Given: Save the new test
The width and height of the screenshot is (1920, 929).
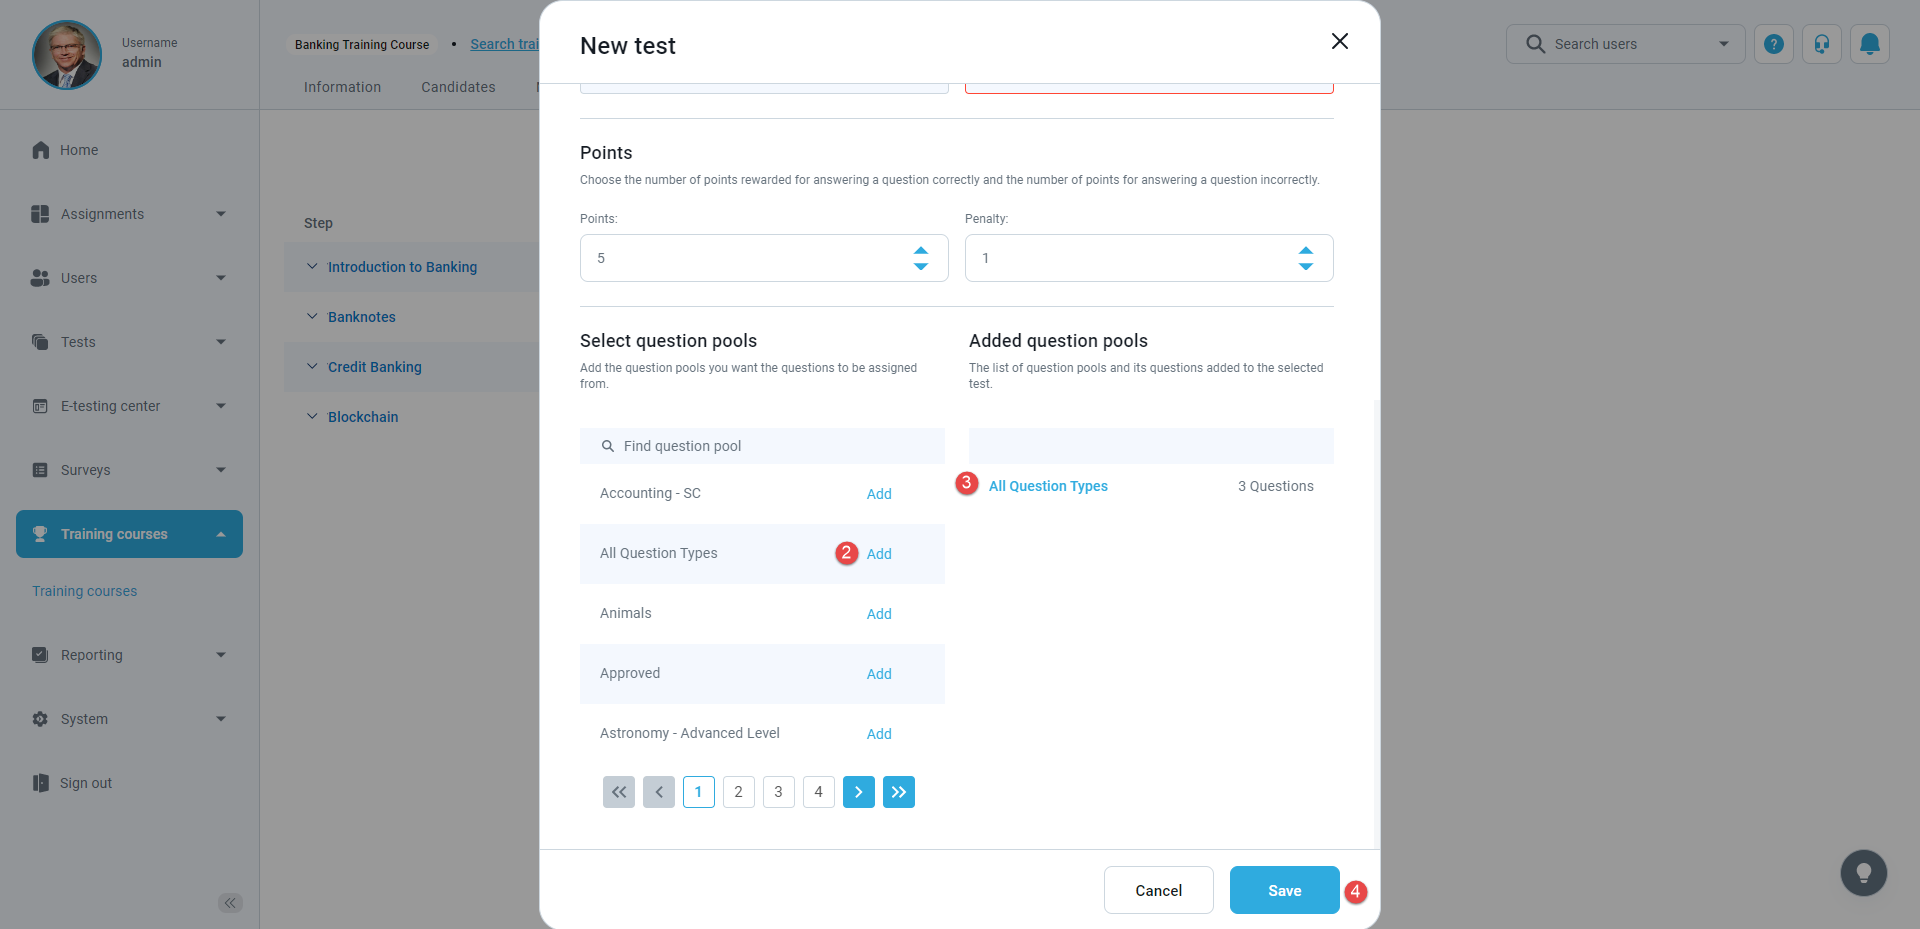Looking at the screenshot, I should pyautogui.click(x=1284, y=890).
